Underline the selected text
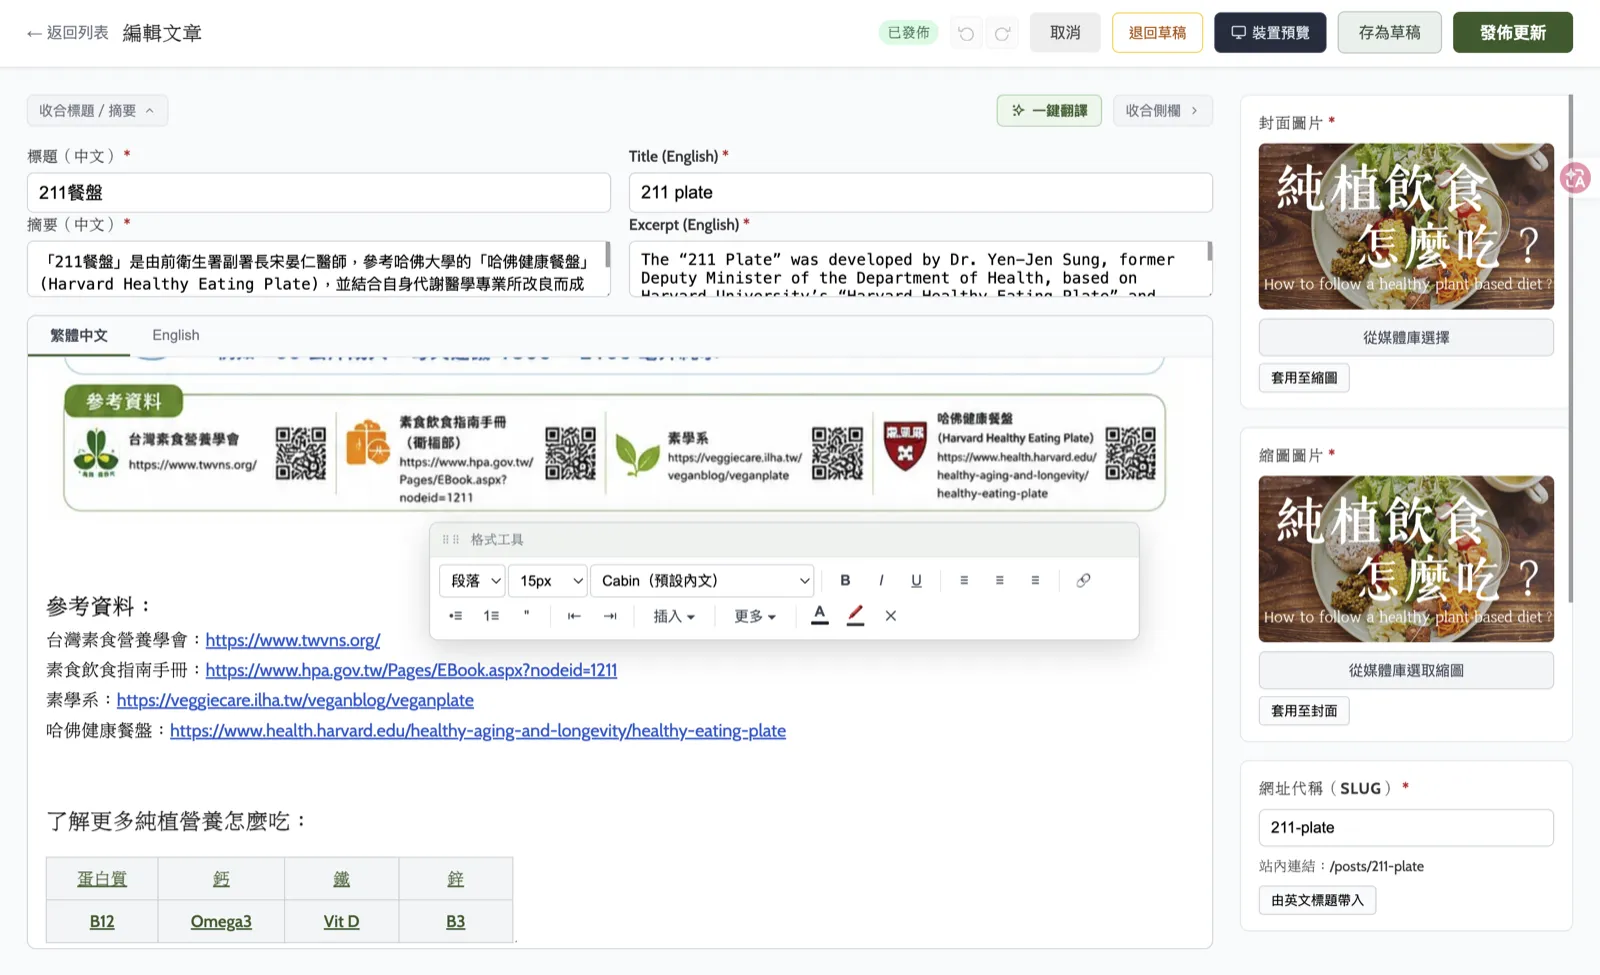1600x975 pixels. pos(916,580)
